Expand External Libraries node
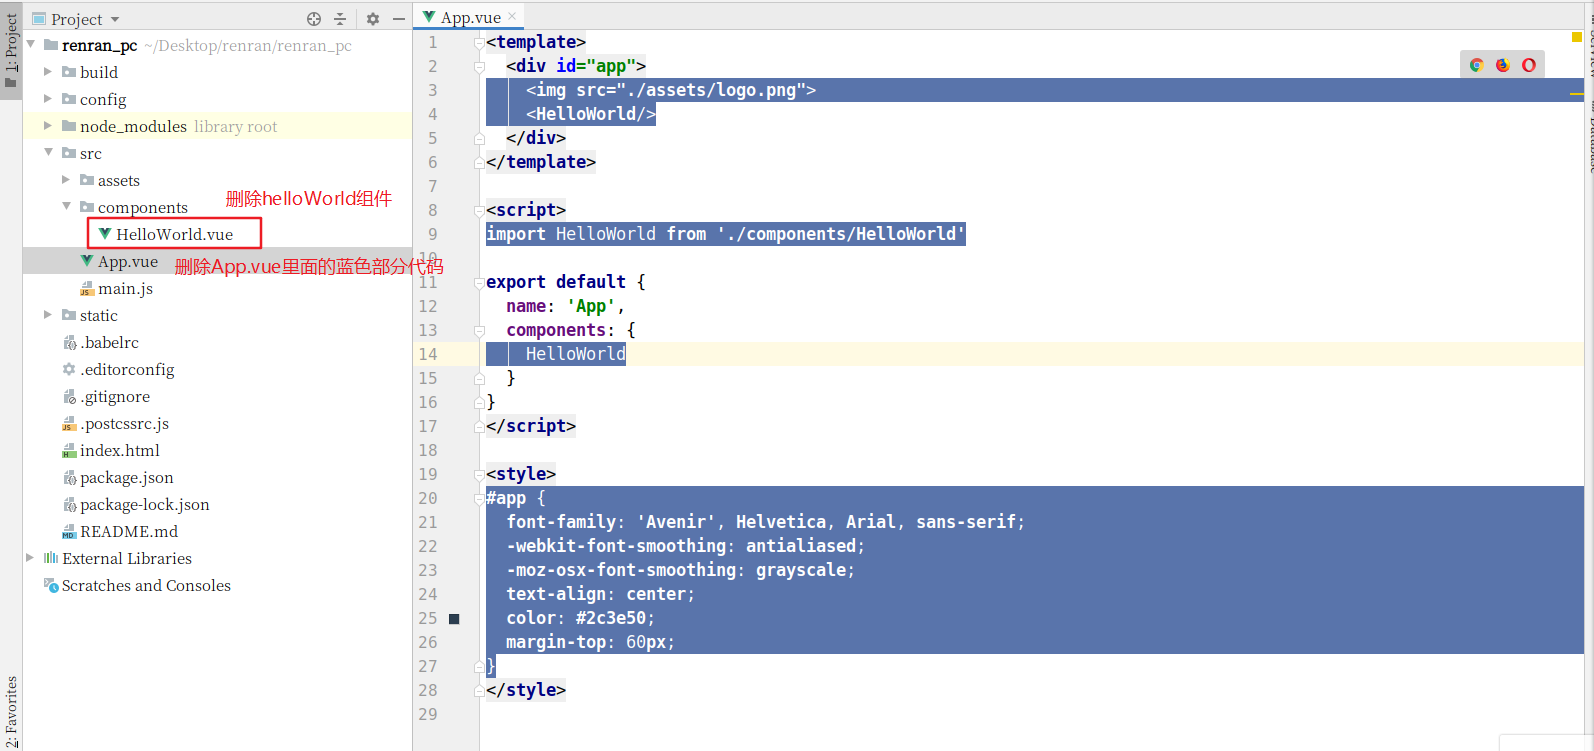 [30, 558]
